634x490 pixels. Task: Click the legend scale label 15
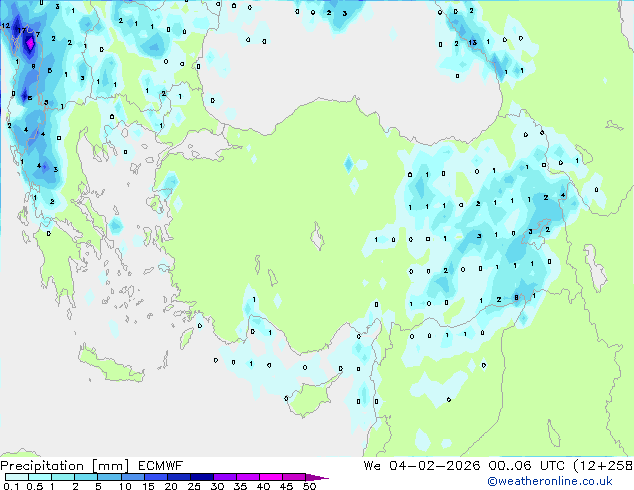pos(148,486)
